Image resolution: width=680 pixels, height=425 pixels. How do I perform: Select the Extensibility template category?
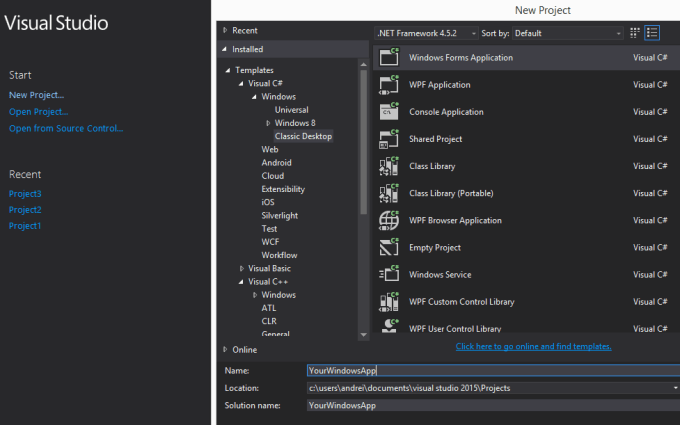coord(283,189)
